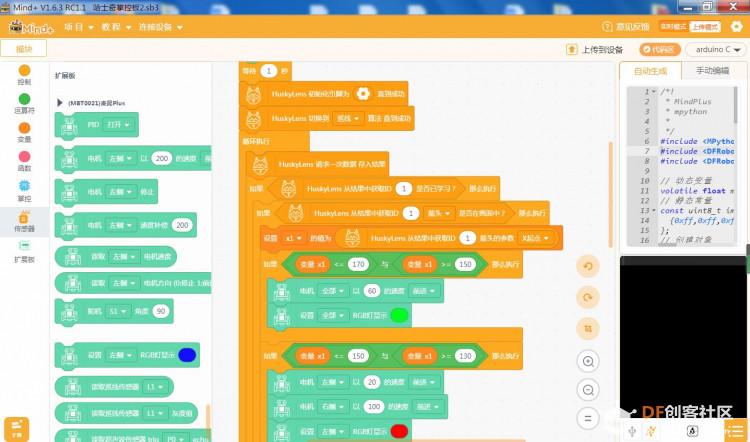Reset workspace zoom with equals icon
750x442 pixels.
tap(588, 419)
